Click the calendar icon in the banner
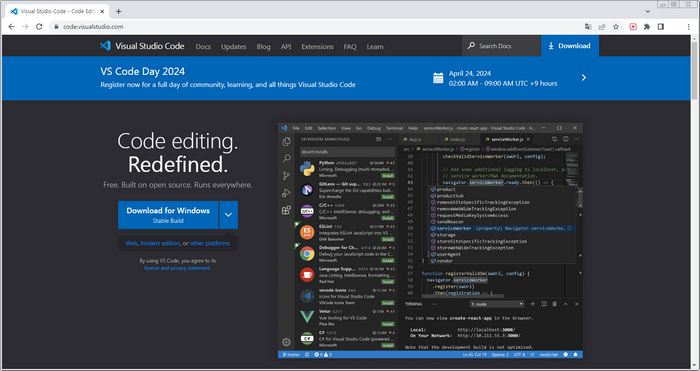The height and width of the screenshot is (371, 700). tap(438, 78)
